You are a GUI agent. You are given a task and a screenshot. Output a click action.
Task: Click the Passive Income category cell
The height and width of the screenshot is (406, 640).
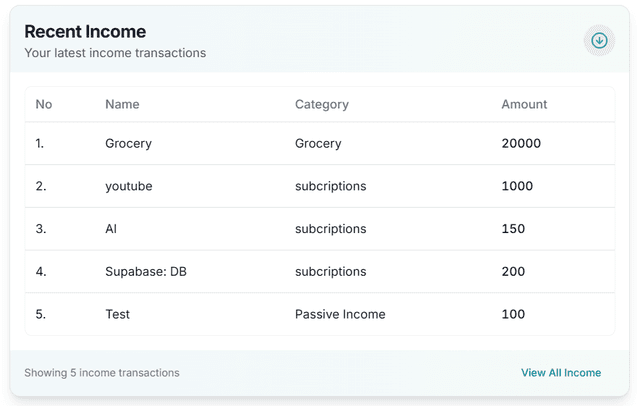[x=340, y=314]
